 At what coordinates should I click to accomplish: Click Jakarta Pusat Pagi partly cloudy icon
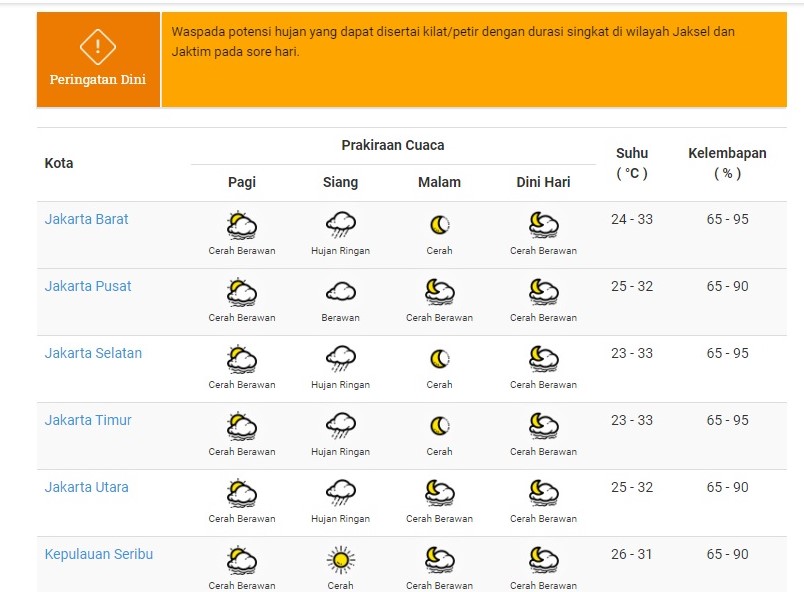pos(242,292)
